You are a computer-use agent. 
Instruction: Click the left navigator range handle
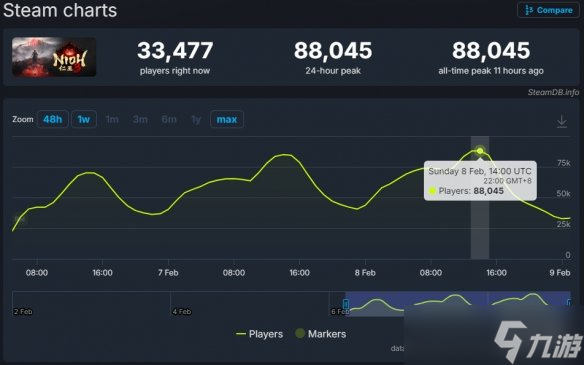tap(346, 304)
